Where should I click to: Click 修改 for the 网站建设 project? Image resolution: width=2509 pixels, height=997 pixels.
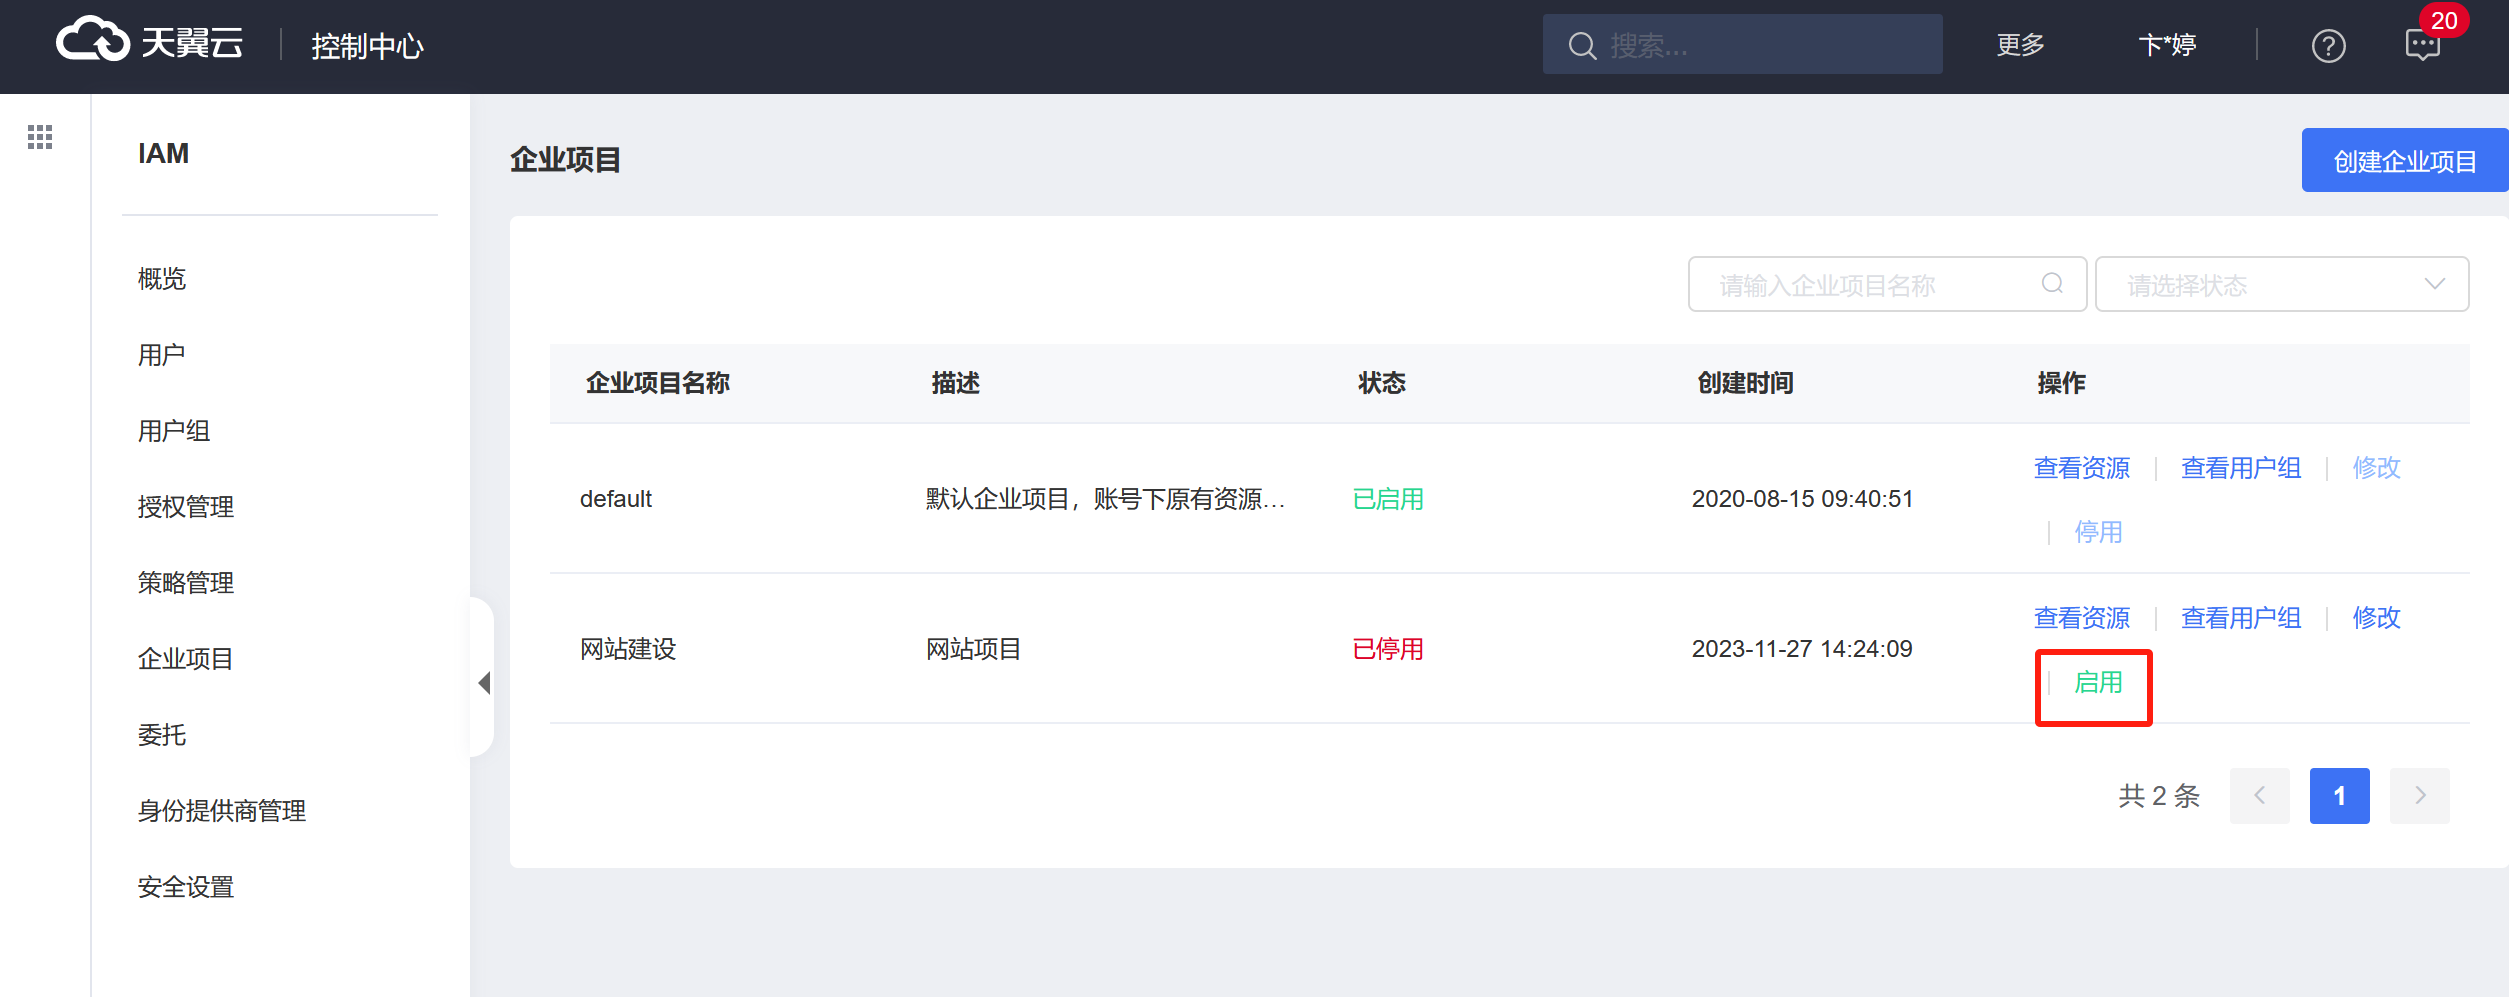2376,618
